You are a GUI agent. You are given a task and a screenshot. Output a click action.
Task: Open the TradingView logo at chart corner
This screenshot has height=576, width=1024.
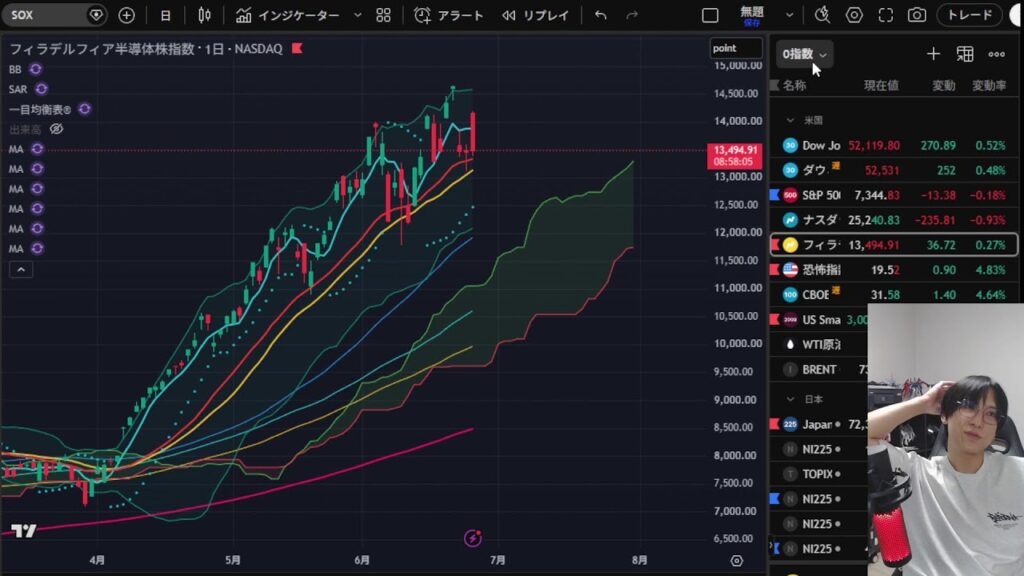point(24,530)
